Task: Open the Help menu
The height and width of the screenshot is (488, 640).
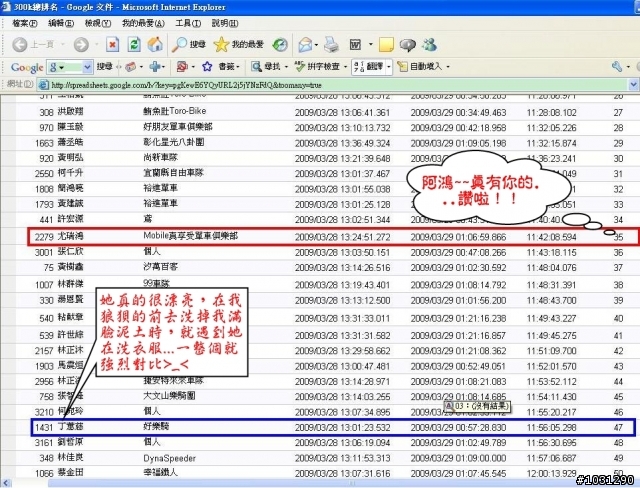Action: (x=224, y=23)
